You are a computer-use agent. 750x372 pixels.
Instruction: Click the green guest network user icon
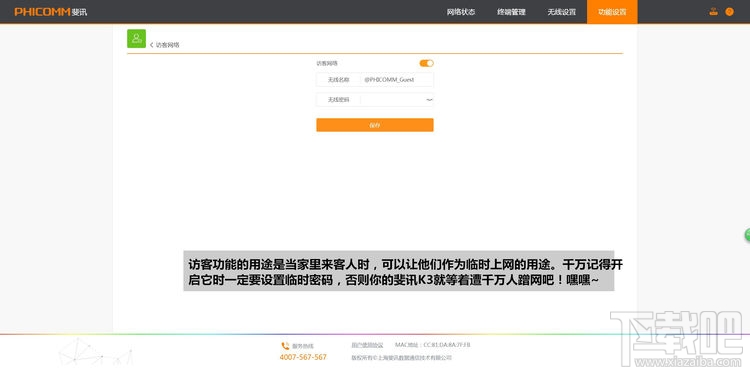pos(136,38)
